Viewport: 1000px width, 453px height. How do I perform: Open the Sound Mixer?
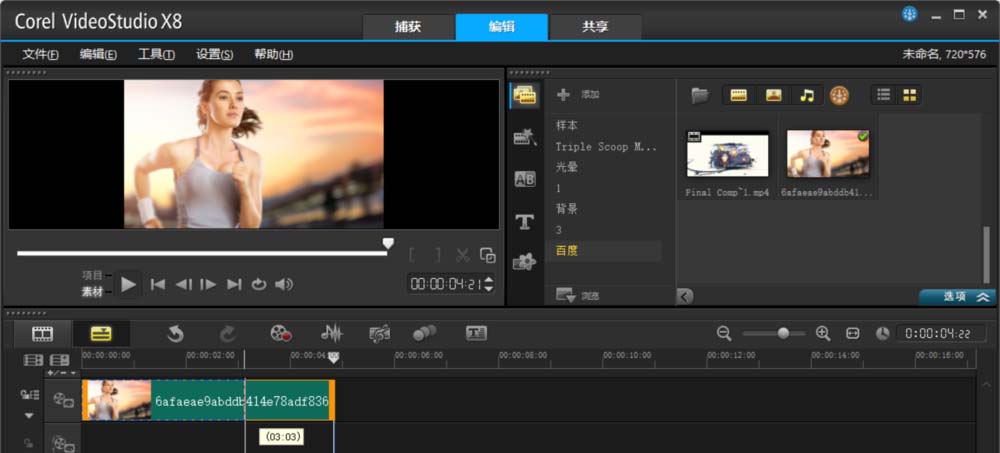pos(331,333)
